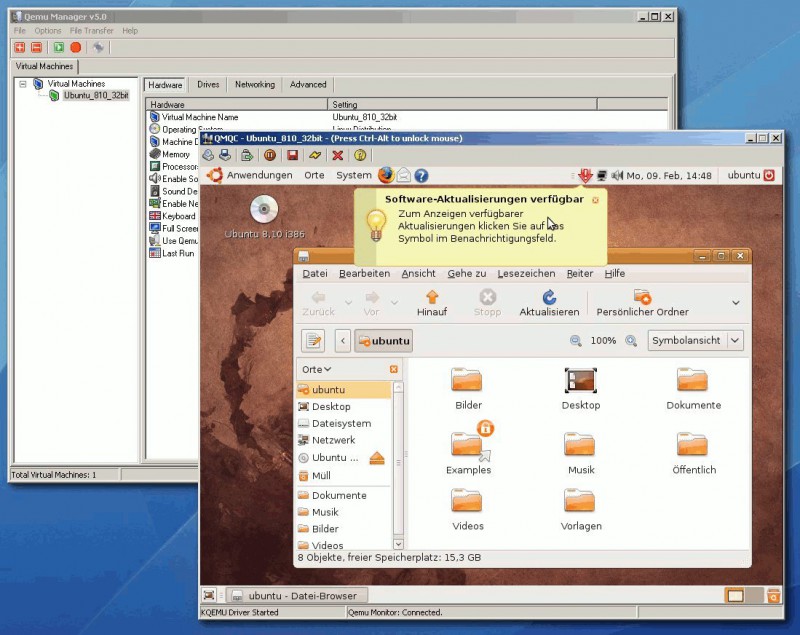Mute audio via the panel speaker icon
This screenshot has width=800, height=635.
[617, 175]
